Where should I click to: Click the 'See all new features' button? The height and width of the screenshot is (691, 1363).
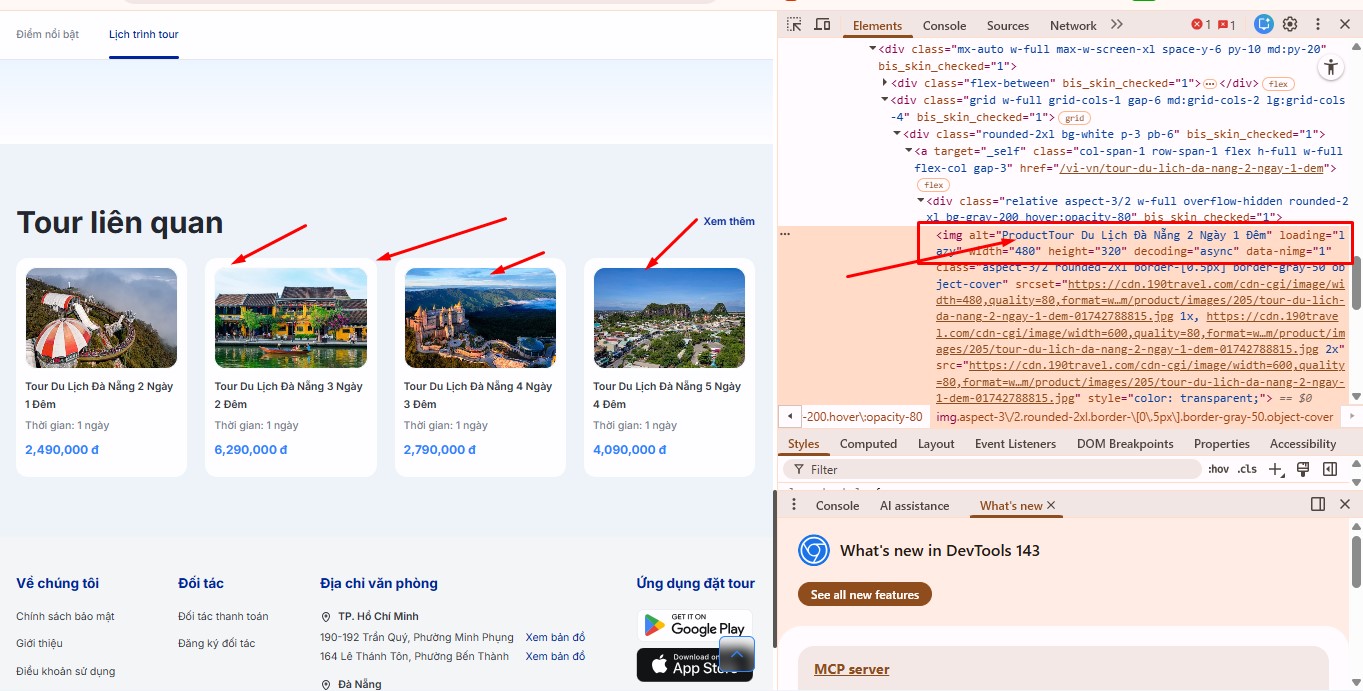[x=864, y=595]
